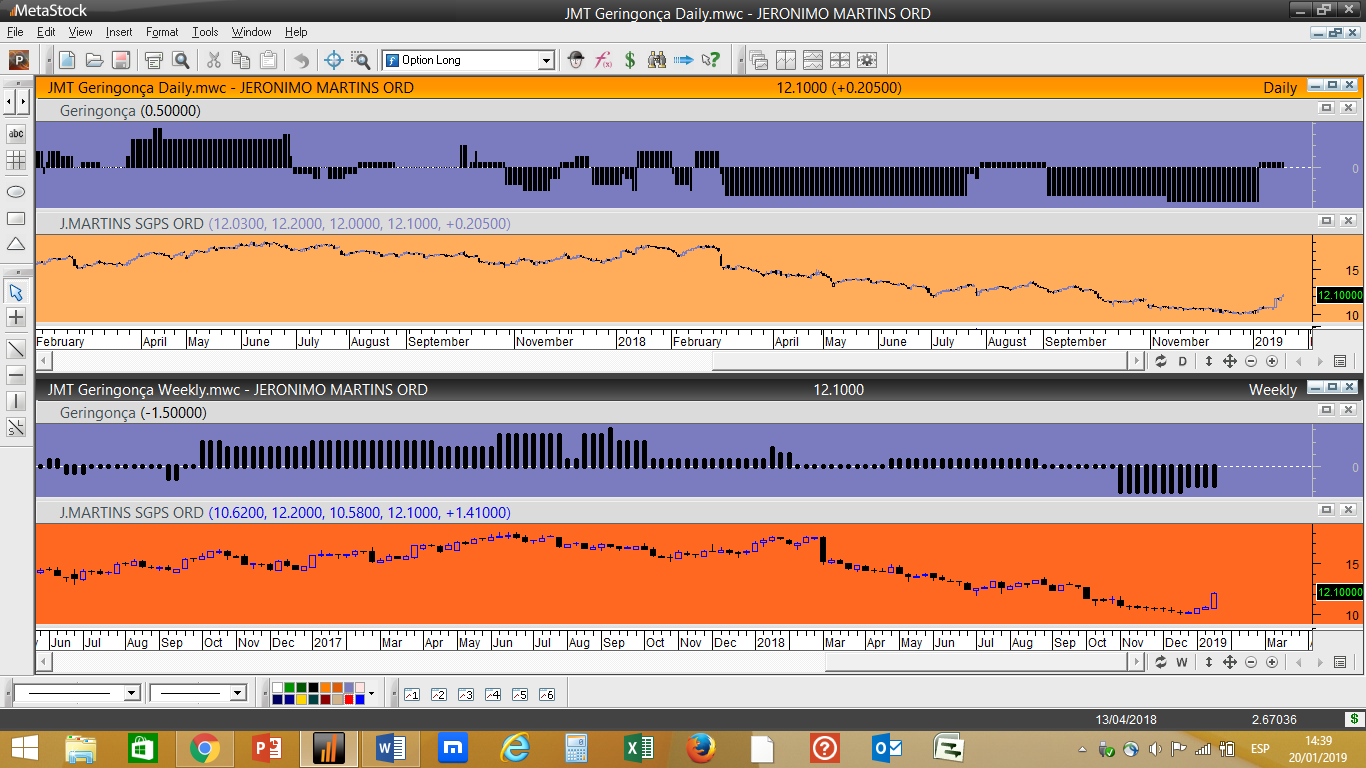Open the first line style dropdown

pyautogui.click(x=131, y=693)
